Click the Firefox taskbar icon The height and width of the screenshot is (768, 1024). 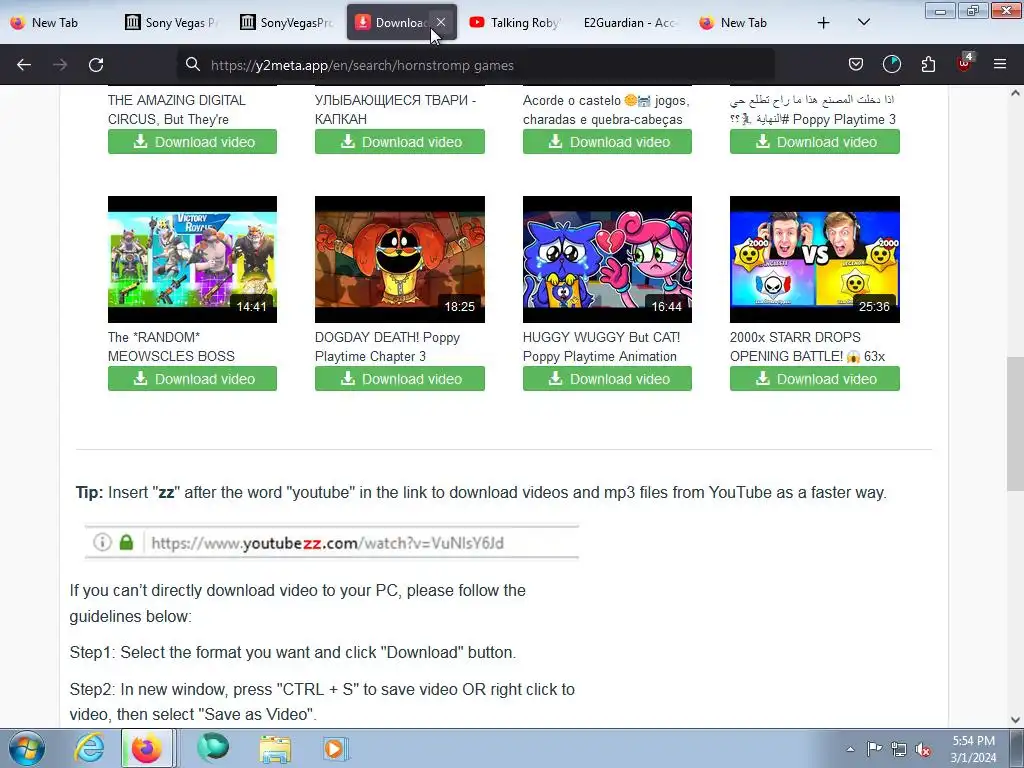pos(147,748)
